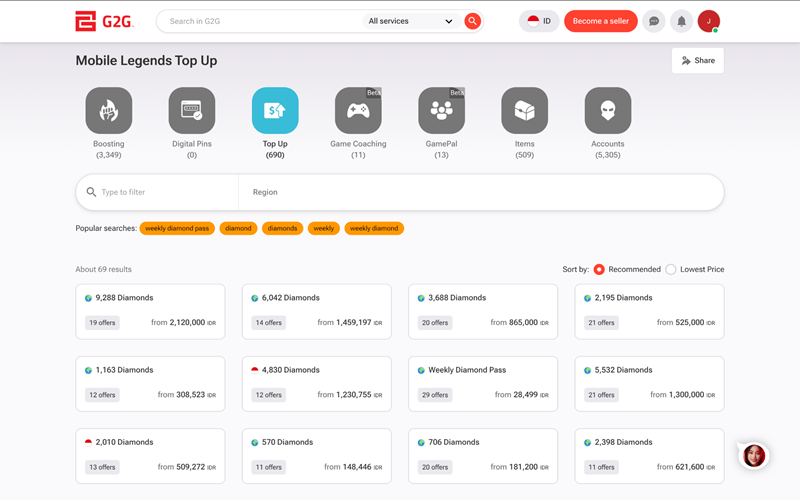
Task: Click the 29 offers badge
Action: pos(435,395)
